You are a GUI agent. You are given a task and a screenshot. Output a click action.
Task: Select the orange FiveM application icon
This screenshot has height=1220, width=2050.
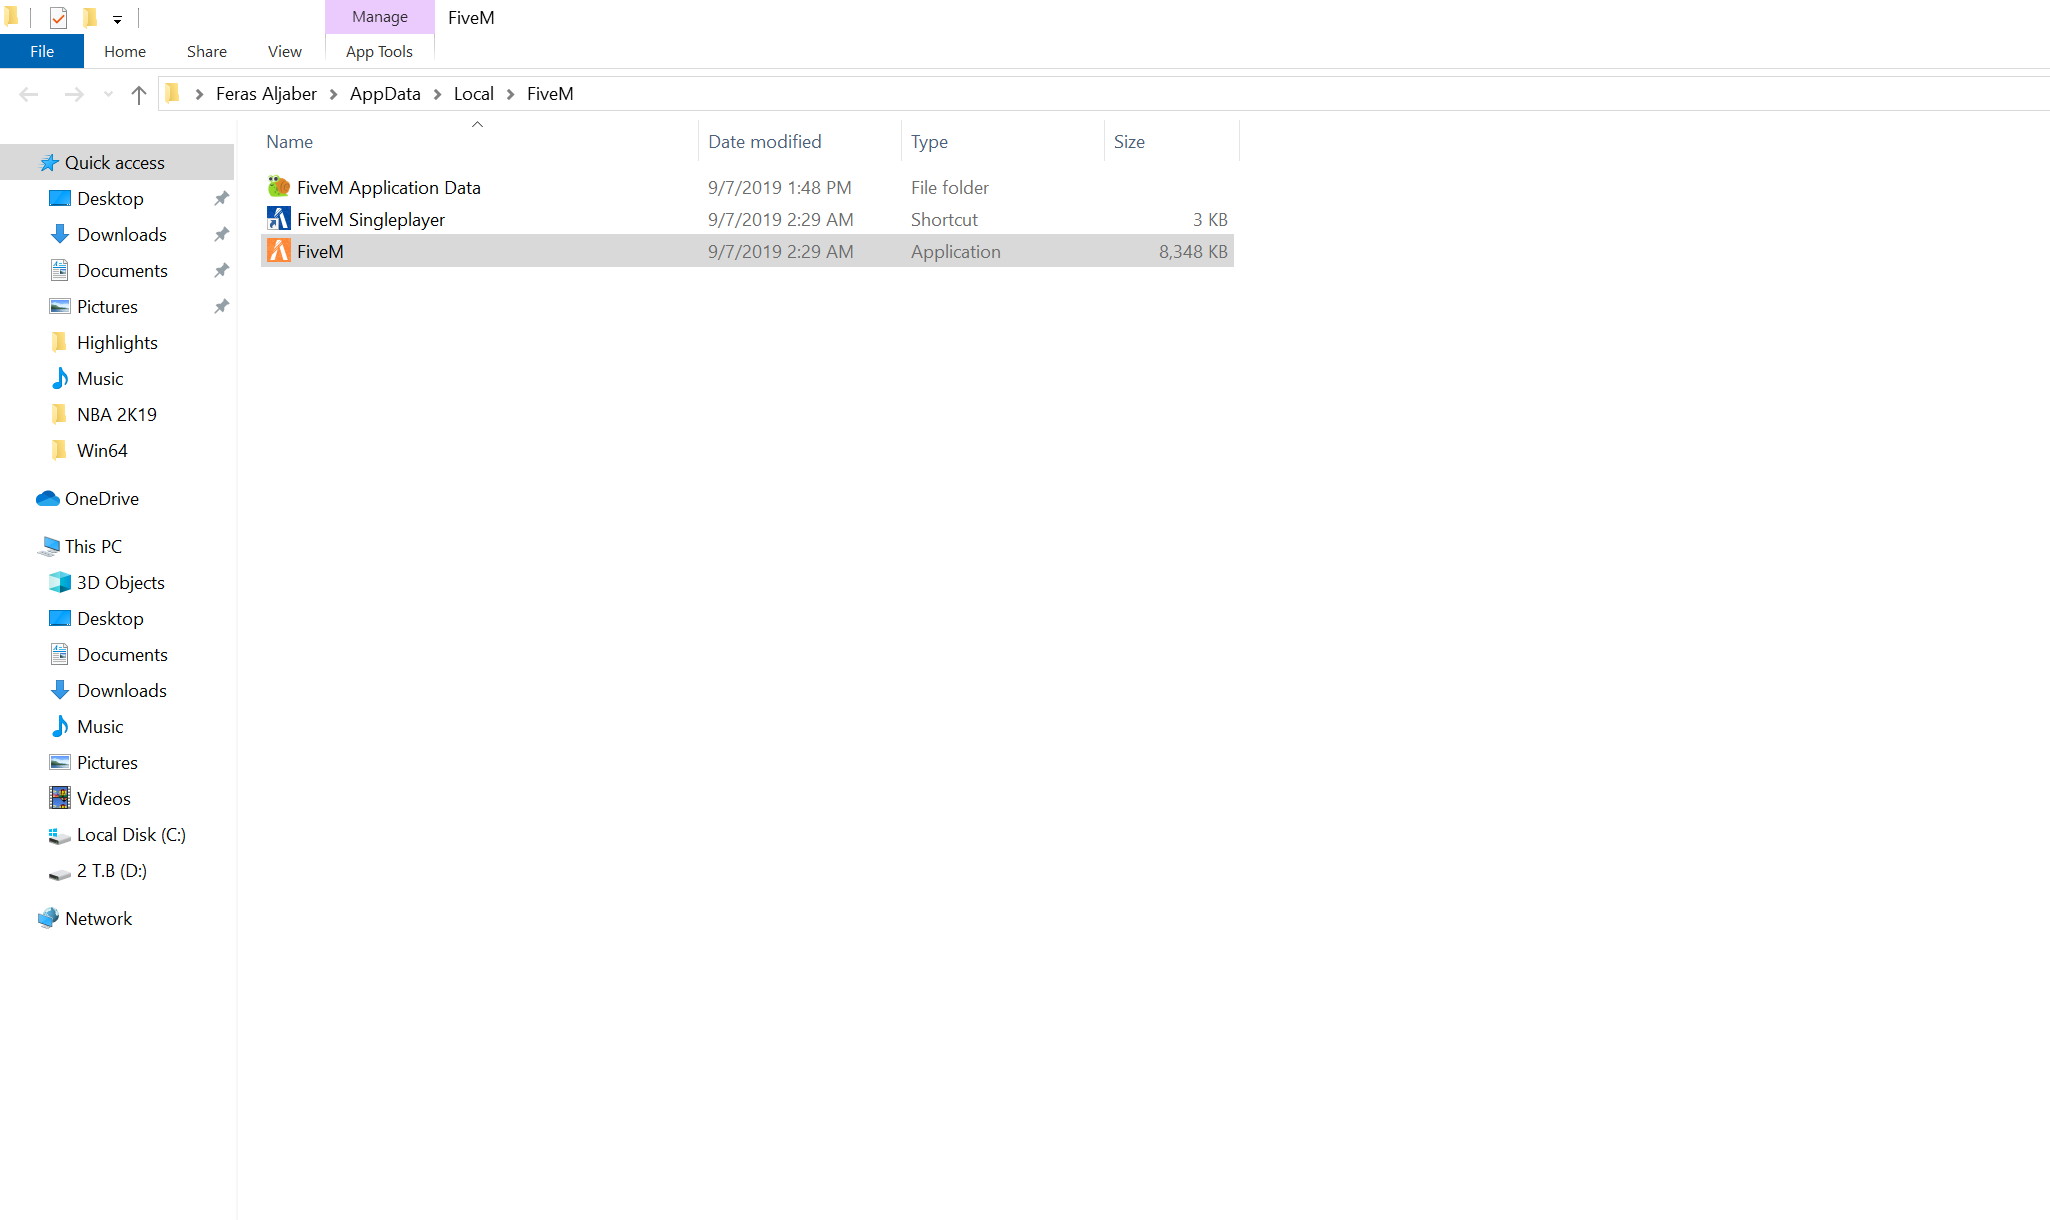(279, 251)
